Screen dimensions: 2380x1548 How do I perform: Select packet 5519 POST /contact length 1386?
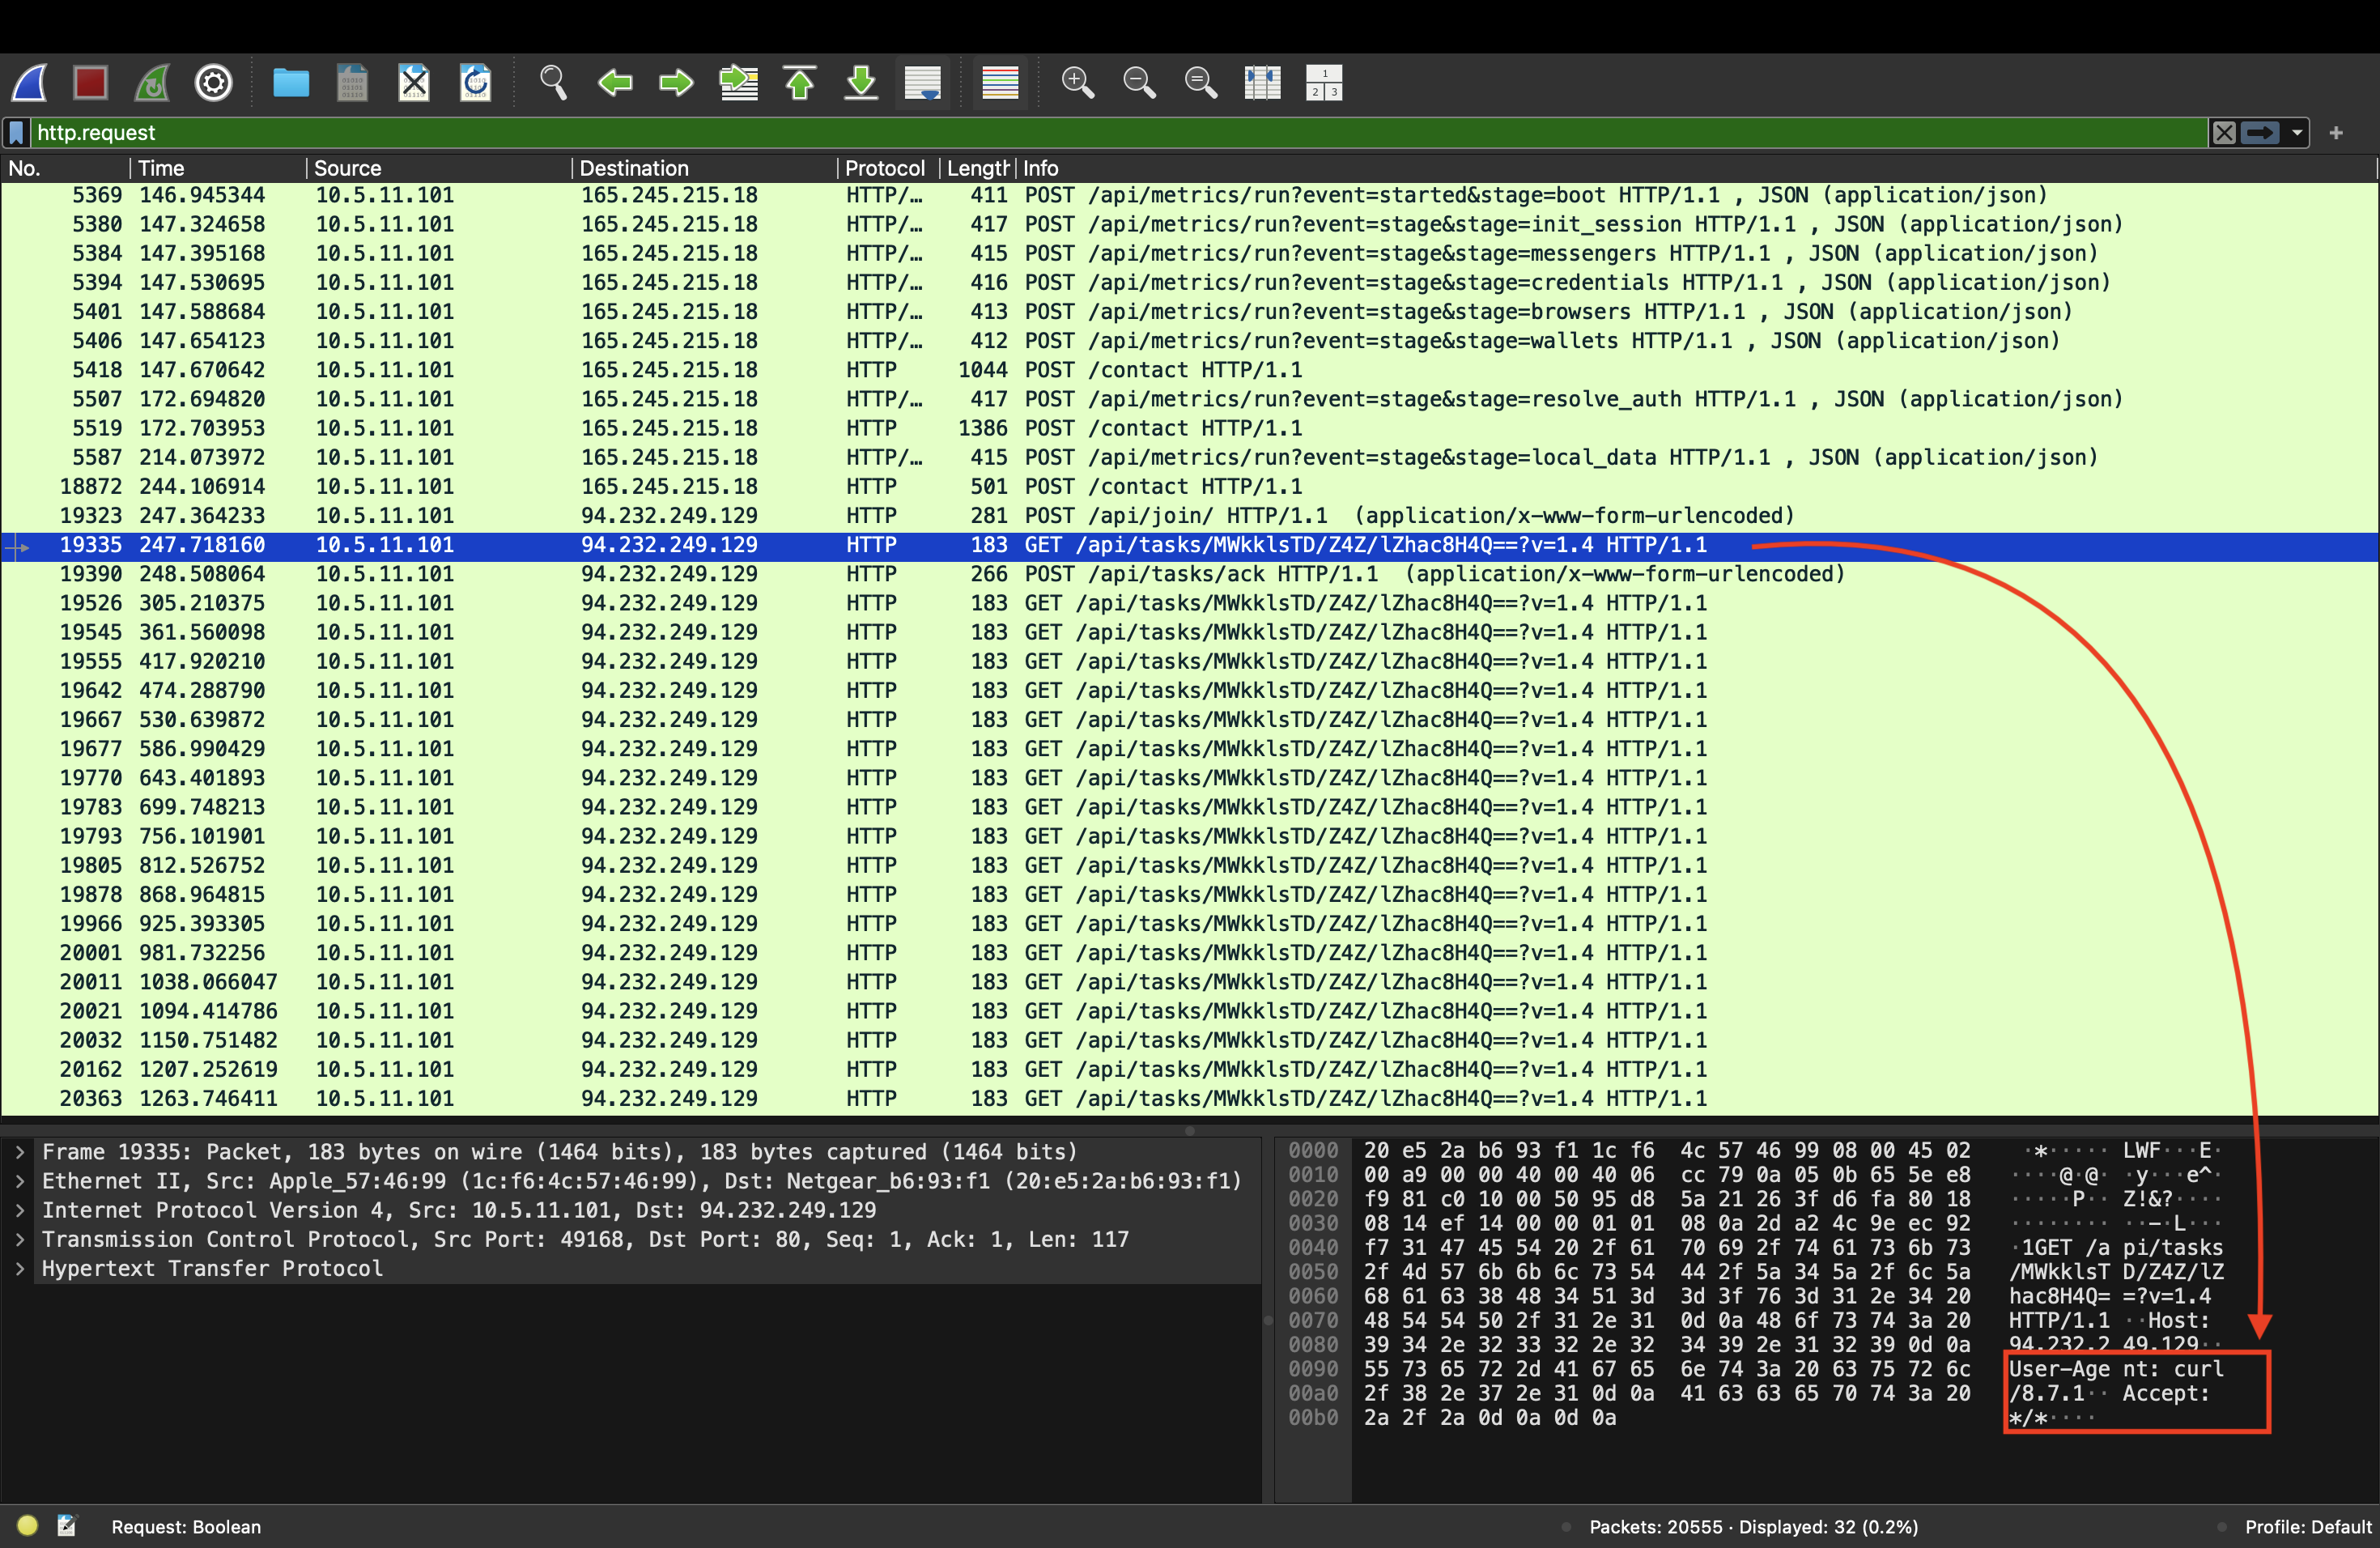1189,429
